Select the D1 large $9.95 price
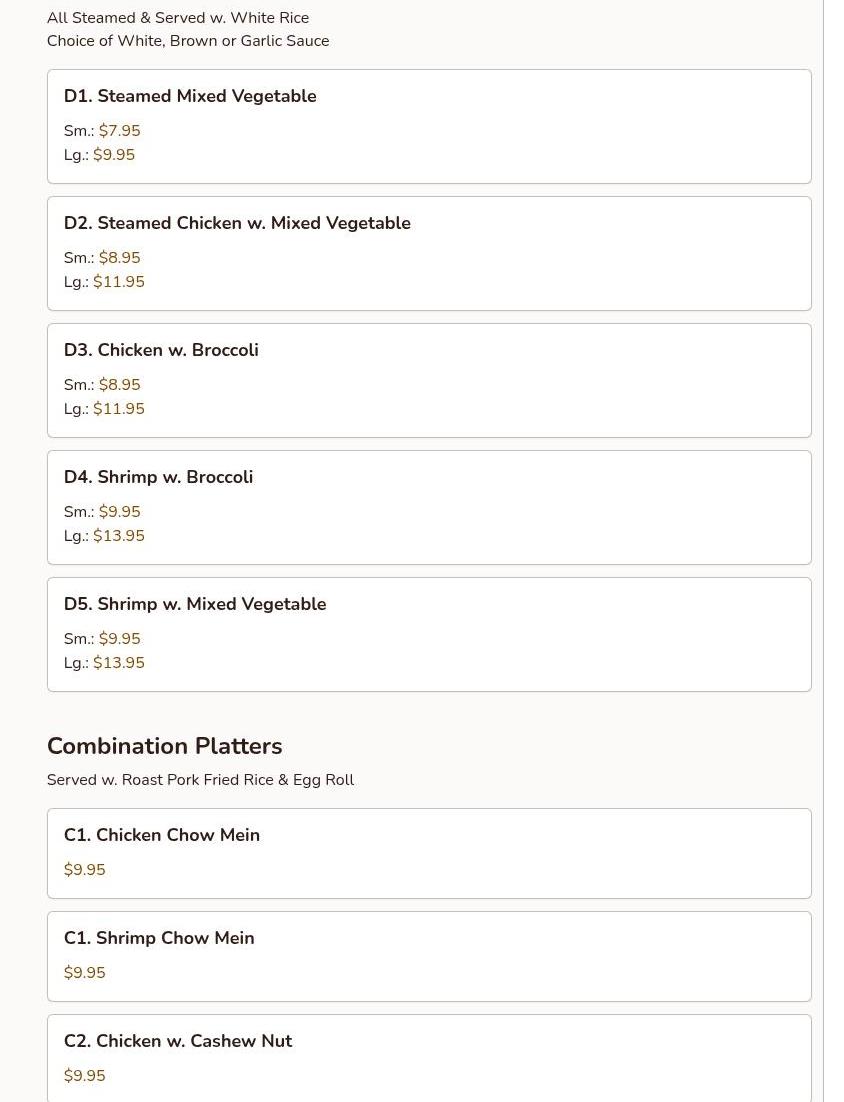The width and height of the screenshot is (844, 1102). [113, 155]
